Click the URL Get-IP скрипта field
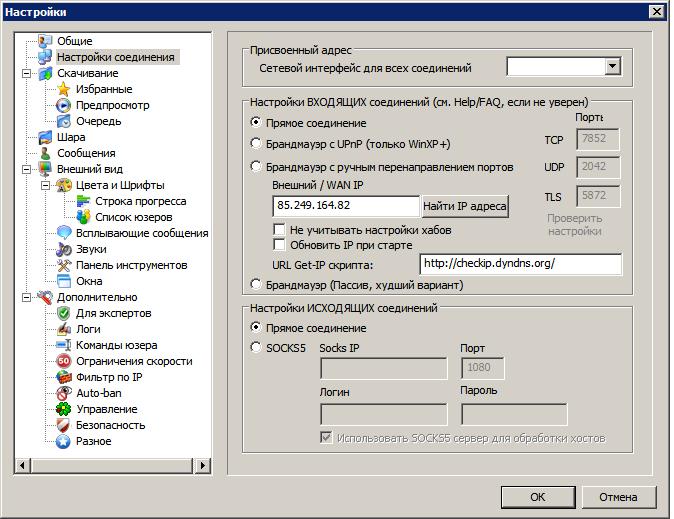The width and height of the screenshot is (674, 519). point(521,264)
